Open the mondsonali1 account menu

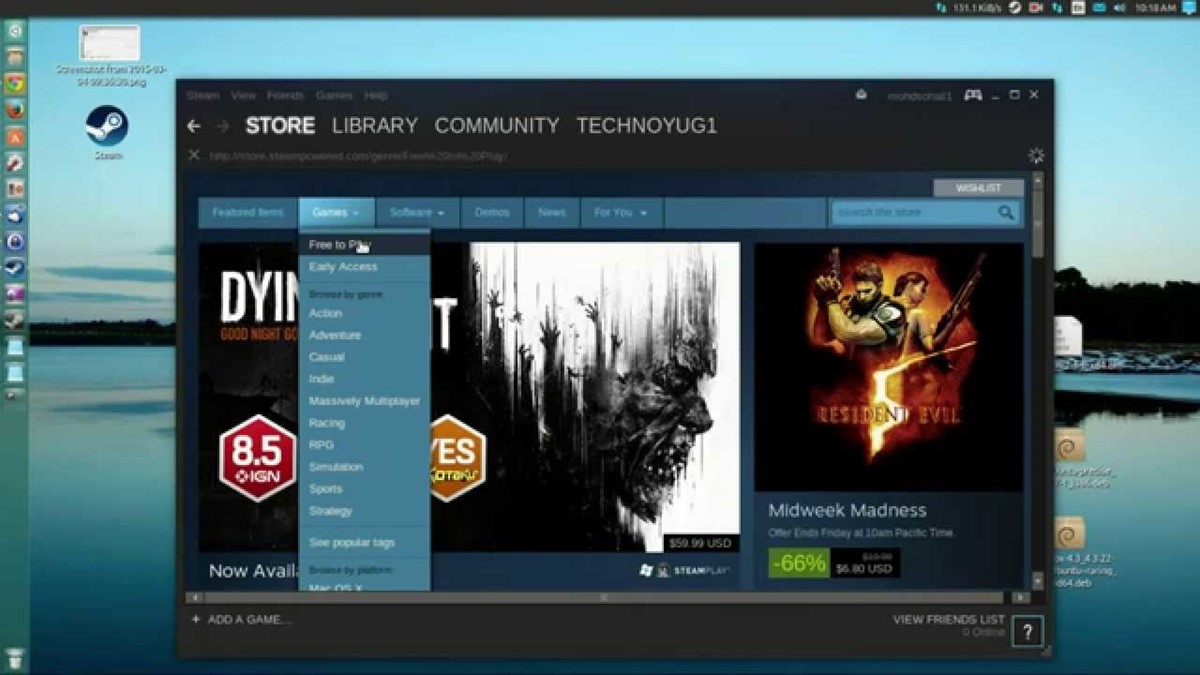(x=919, y=96)
